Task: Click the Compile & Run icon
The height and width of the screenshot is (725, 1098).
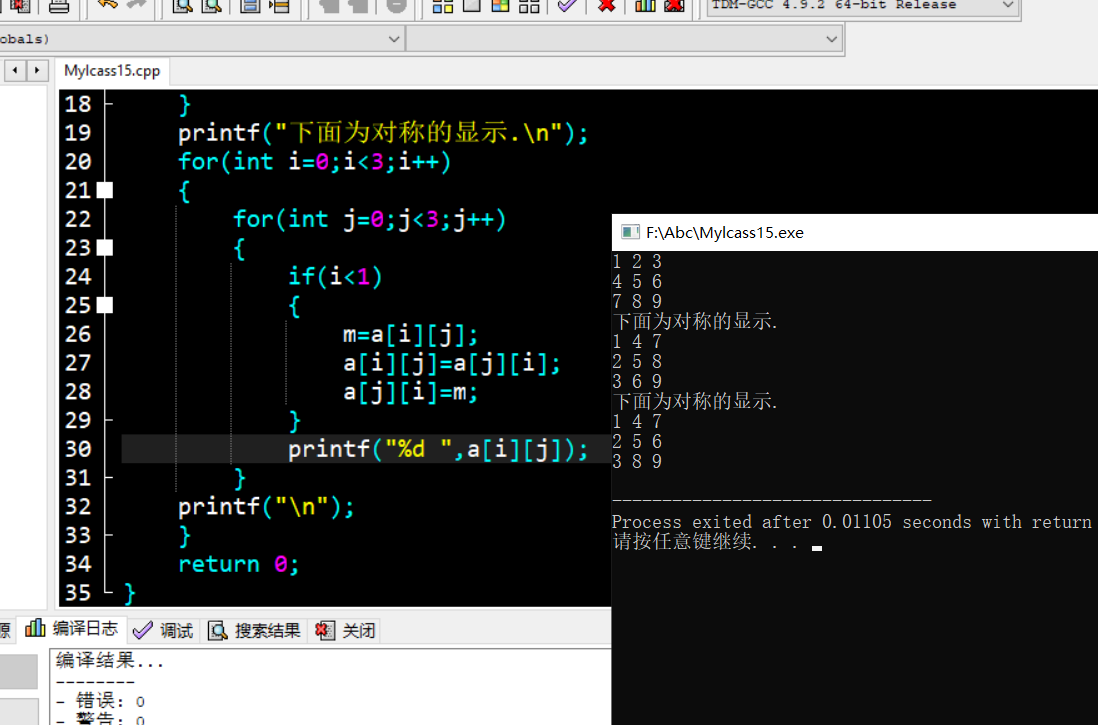Action: [501, 6]
